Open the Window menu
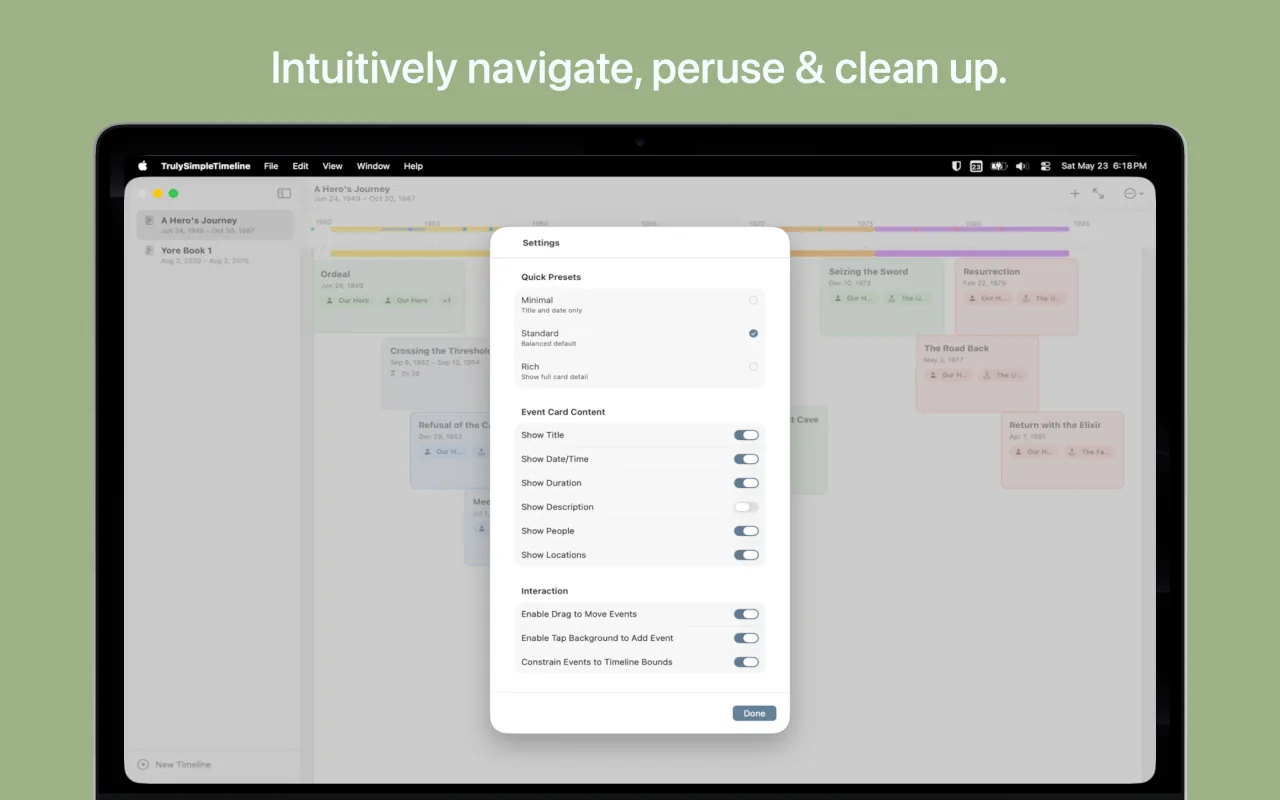1280x800 pixels. [x=373, y=166]
